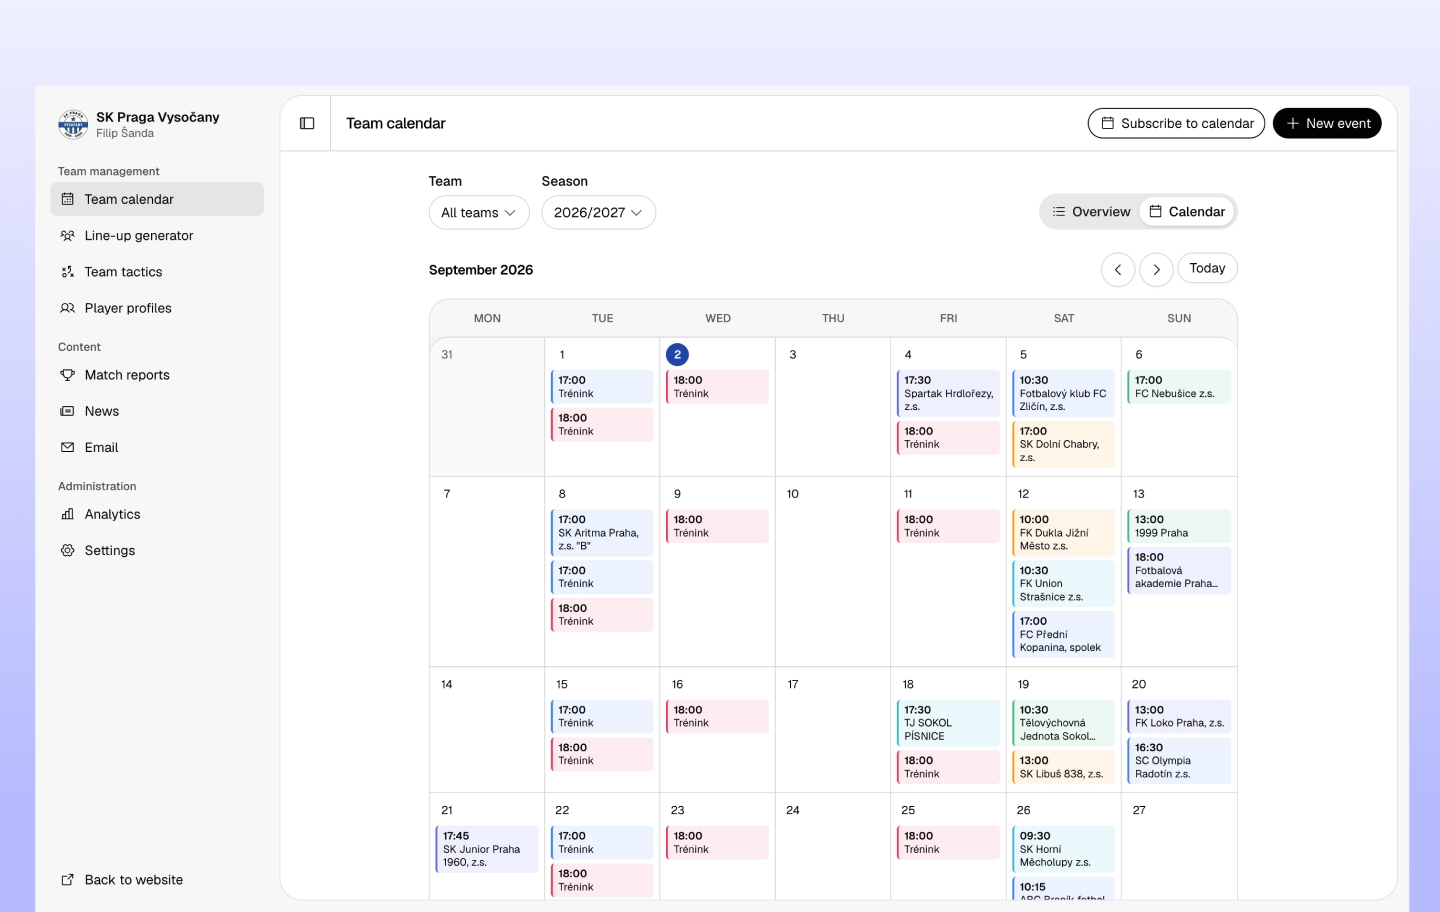This screenshot has height=912, width=1440.
Task: Follow Back to website link
Action: pyautogui.click(x=157, y=880)
